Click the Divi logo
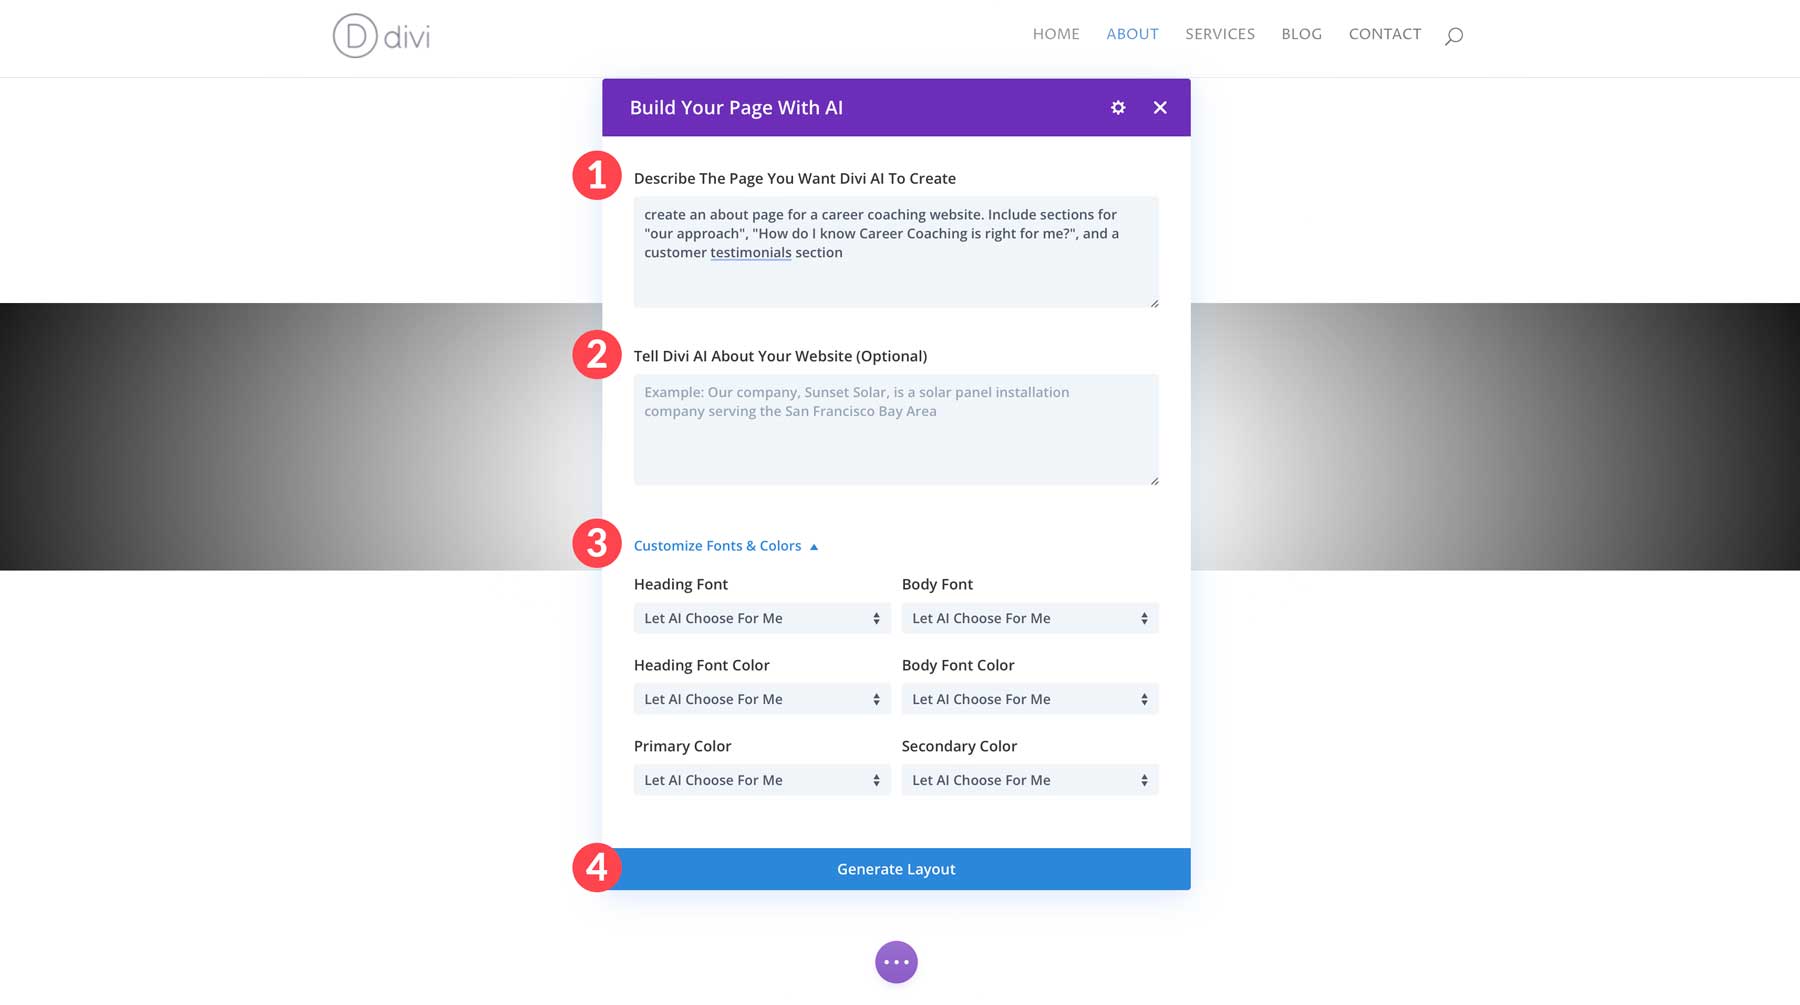Image resolution: width=1800 pixels, height=1005 pixels. (382, 36)
